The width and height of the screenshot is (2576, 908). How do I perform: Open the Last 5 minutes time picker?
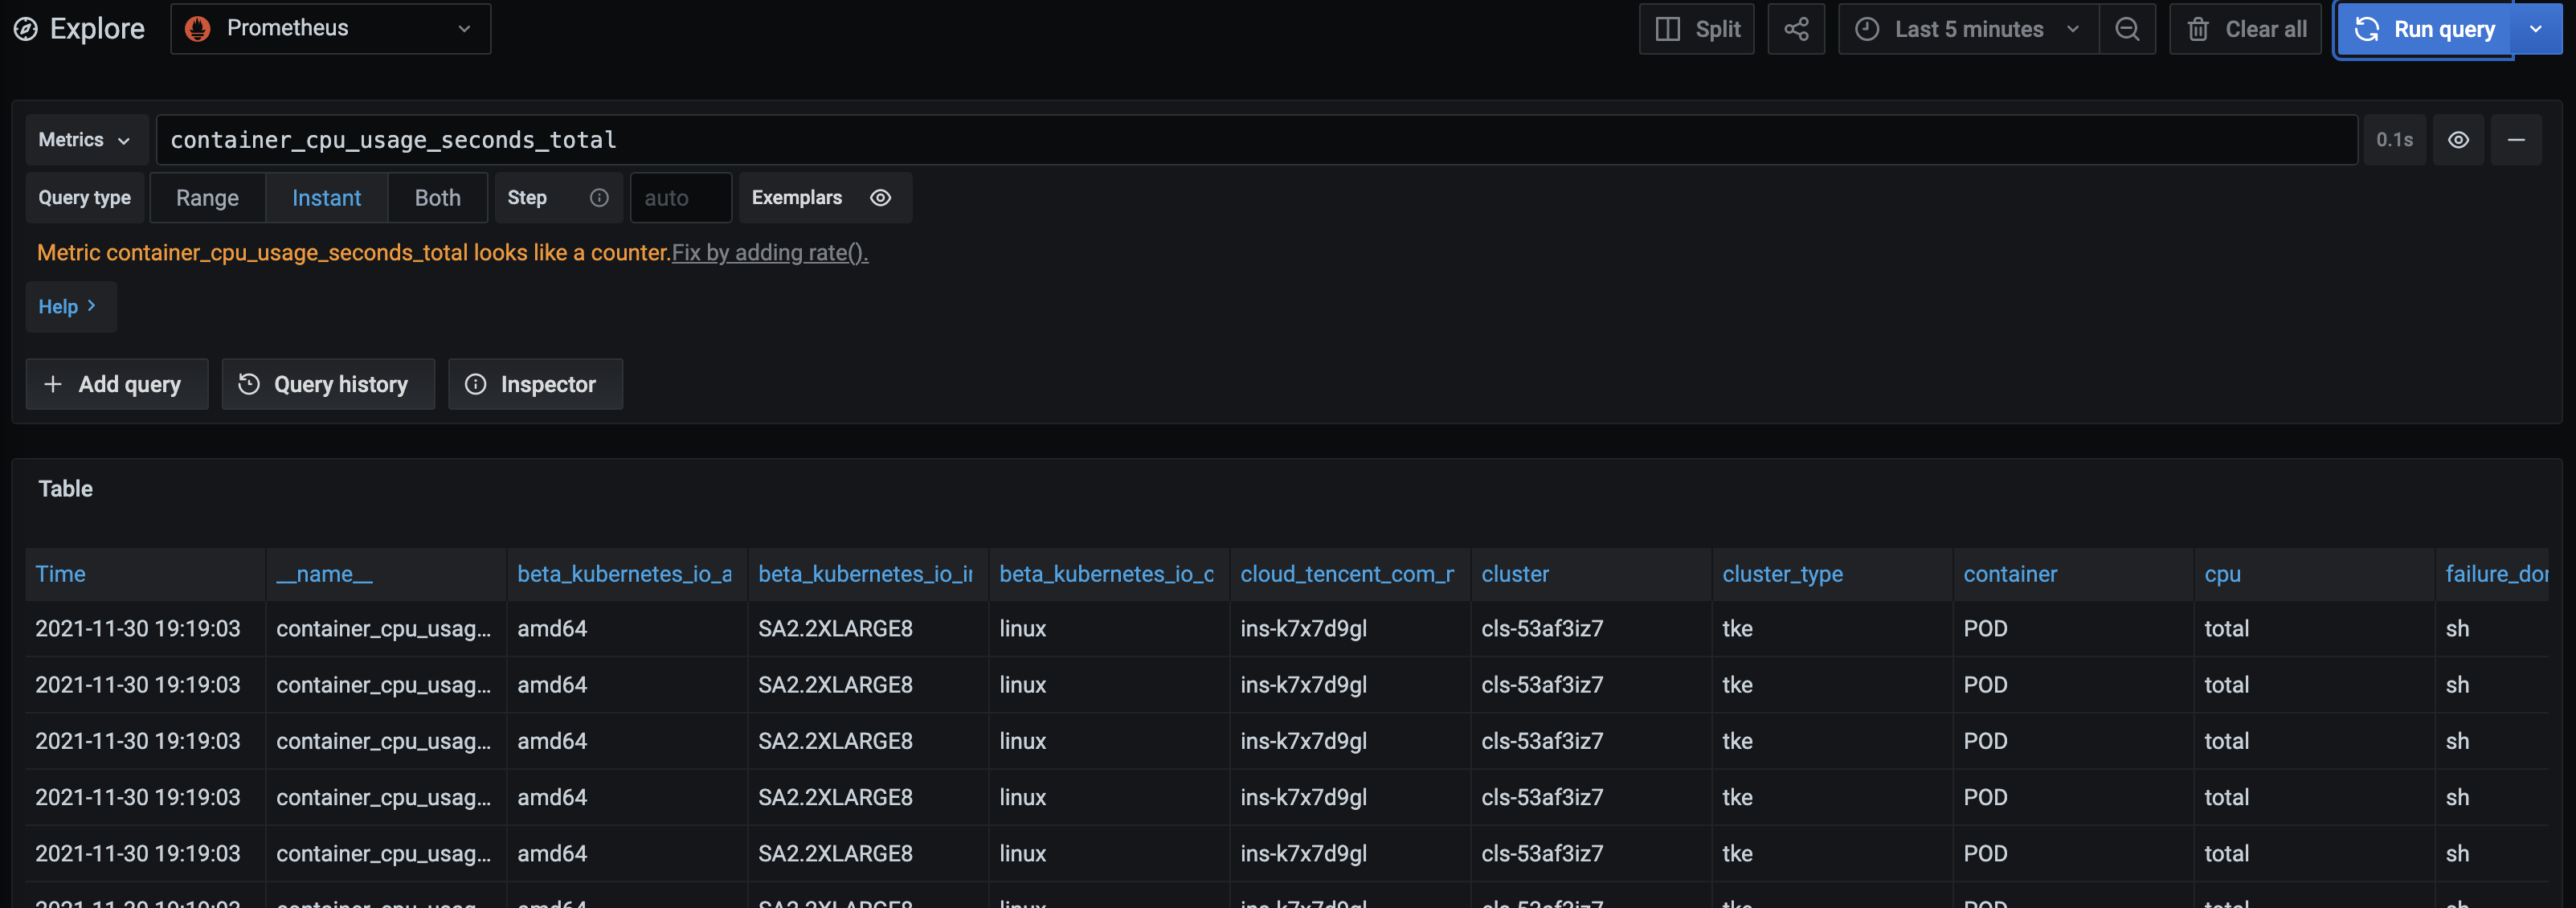coord(1967,29)
